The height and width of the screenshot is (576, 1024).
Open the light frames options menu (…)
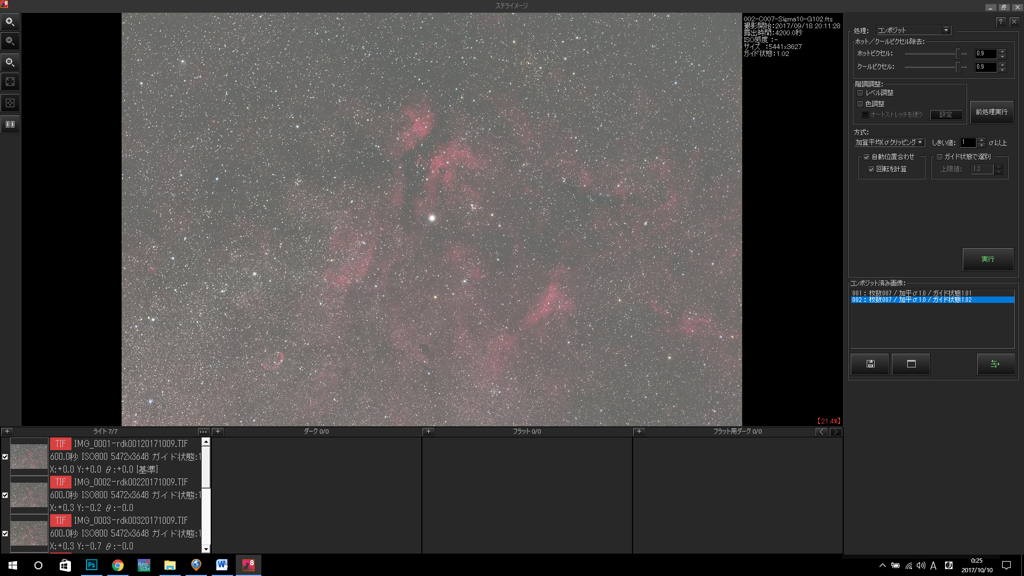coord(203,432)
